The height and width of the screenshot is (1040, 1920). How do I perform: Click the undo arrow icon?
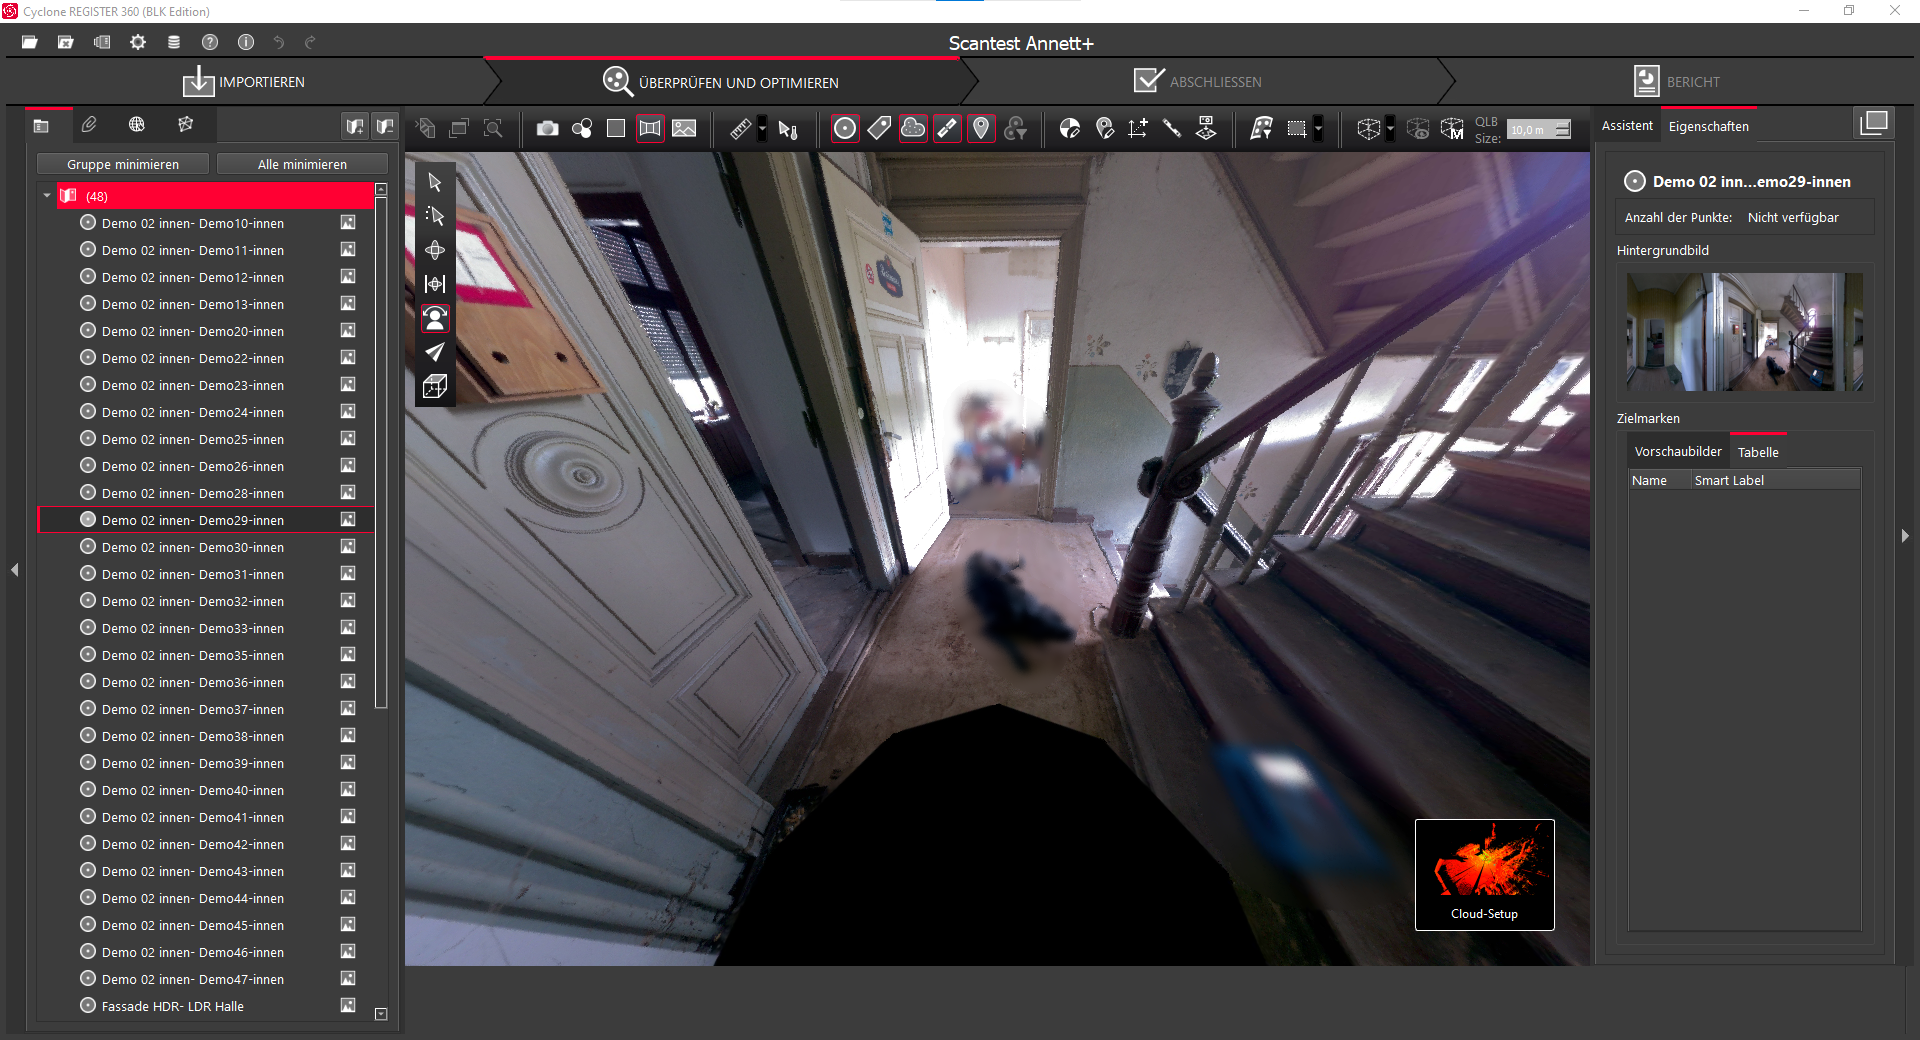[x=279, y=42]
